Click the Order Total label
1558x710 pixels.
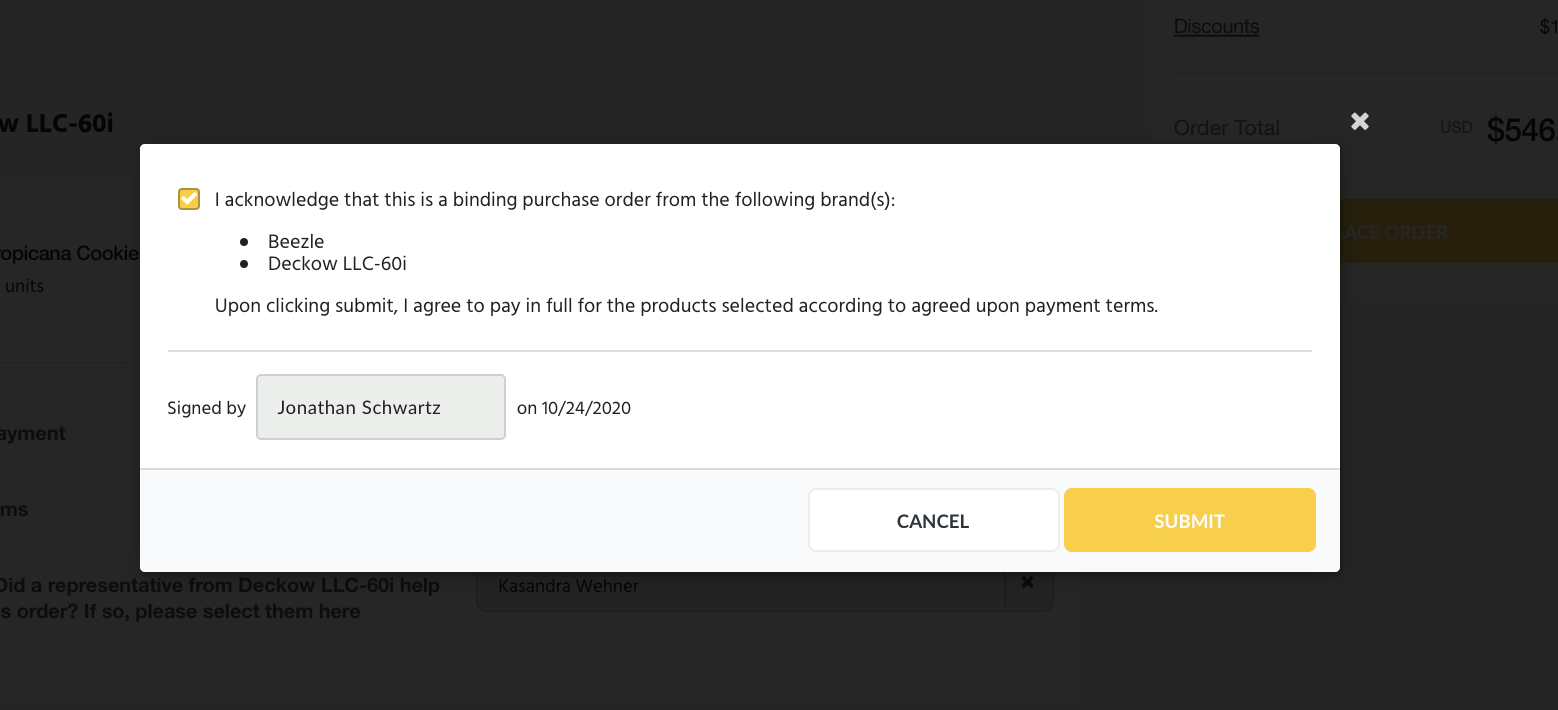pyautogui.click(x=1226, y=128)
